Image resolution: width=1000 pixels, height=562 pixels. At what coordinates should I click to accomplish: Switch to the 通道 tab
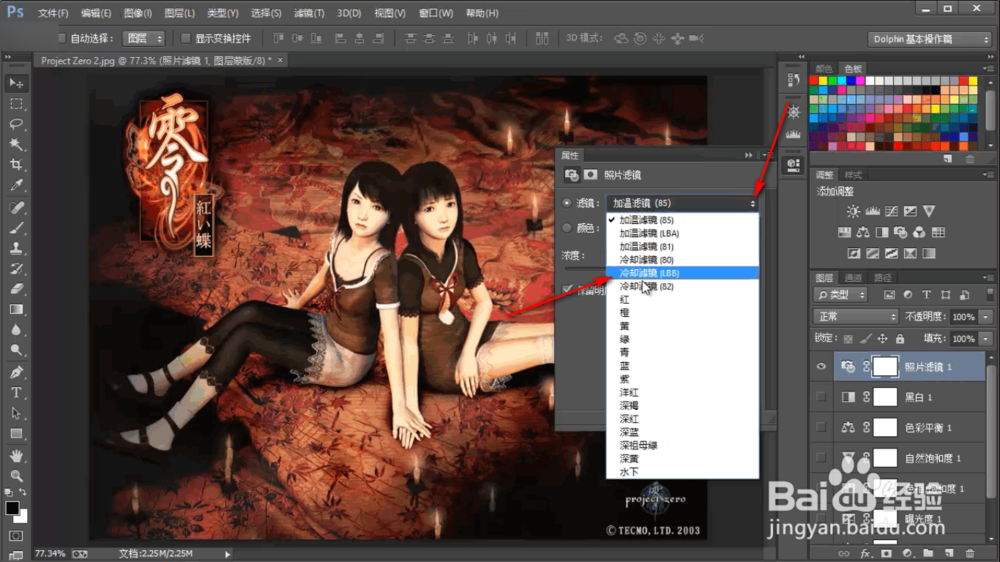point(853,277)
